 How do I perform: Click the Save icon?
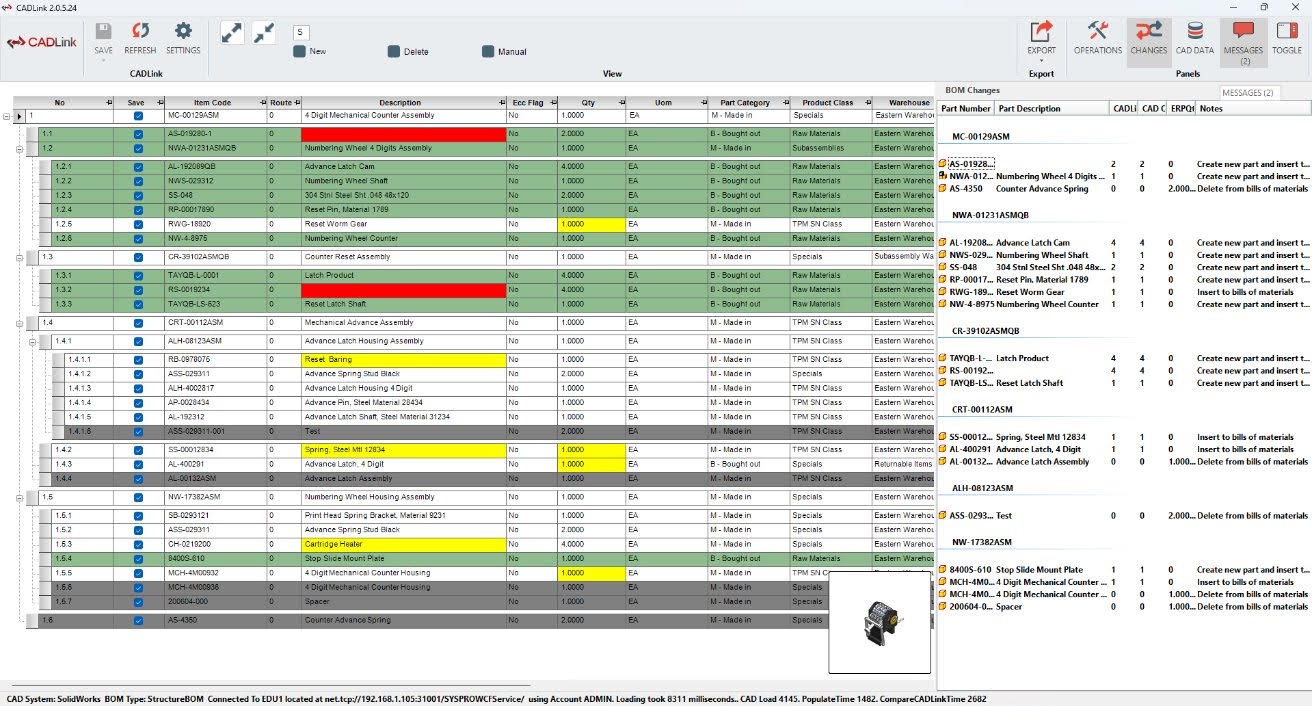click(103, 37)
